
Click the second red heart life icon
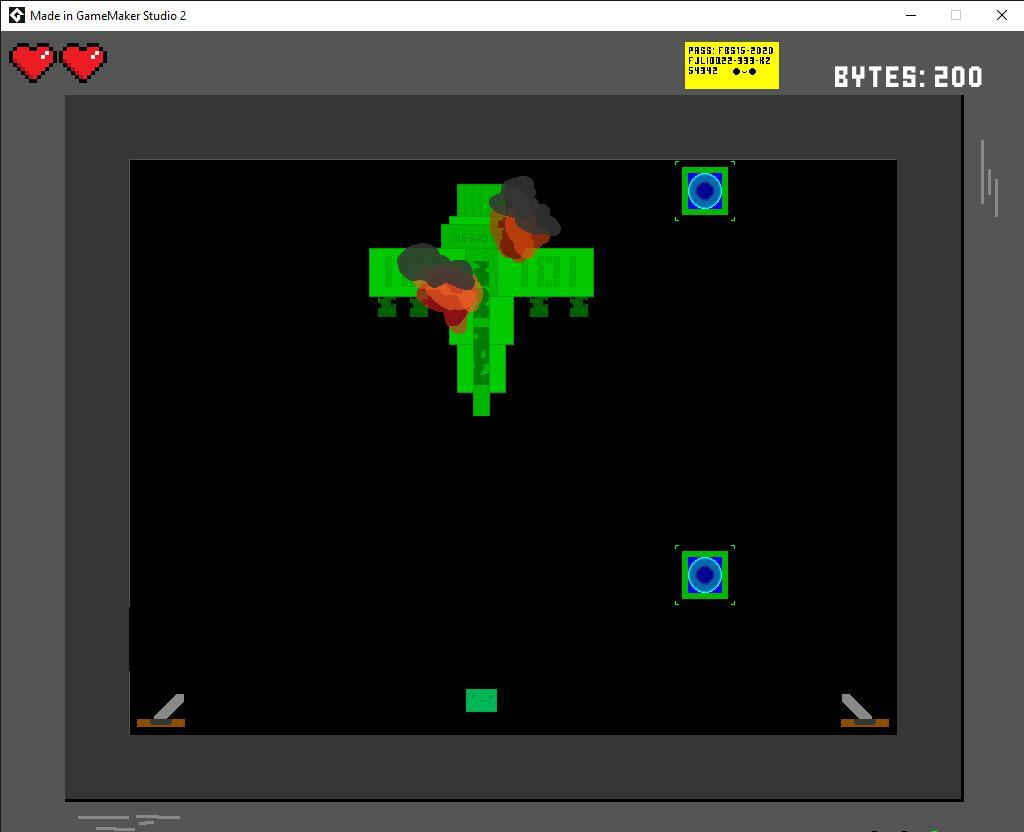[x=84, y=62]
